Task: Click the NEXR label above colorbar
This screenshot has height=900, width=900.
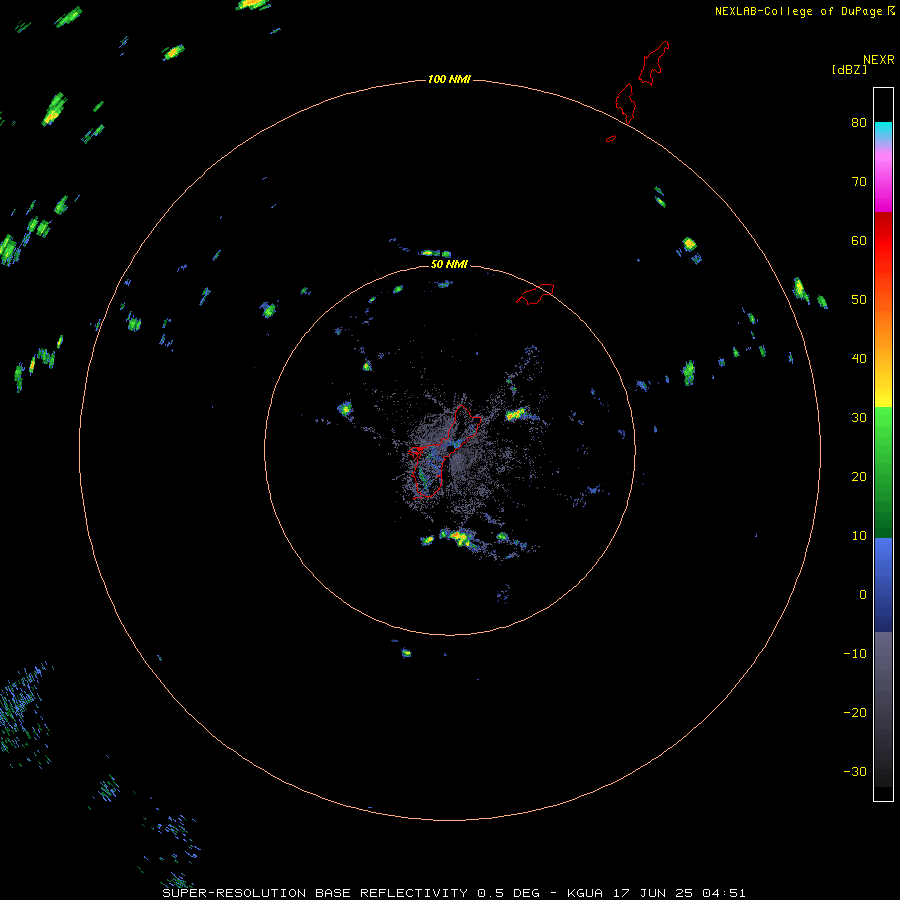Action: coord(879,60)
